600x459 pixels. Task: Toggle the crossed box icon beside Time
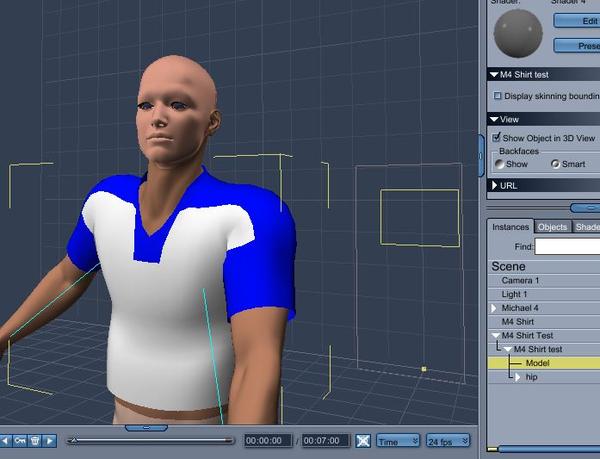click(x=363, y=441)
